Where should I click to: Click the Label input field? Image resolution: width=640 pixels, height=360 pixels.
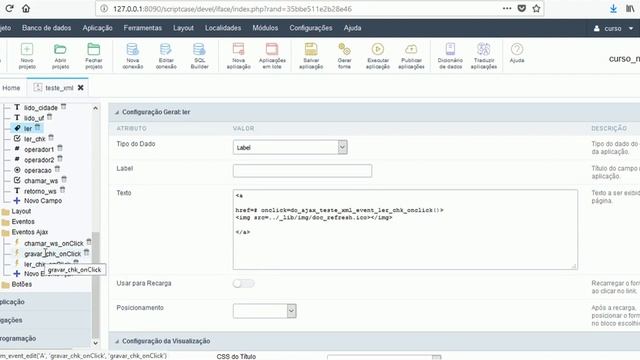[302, 171]
